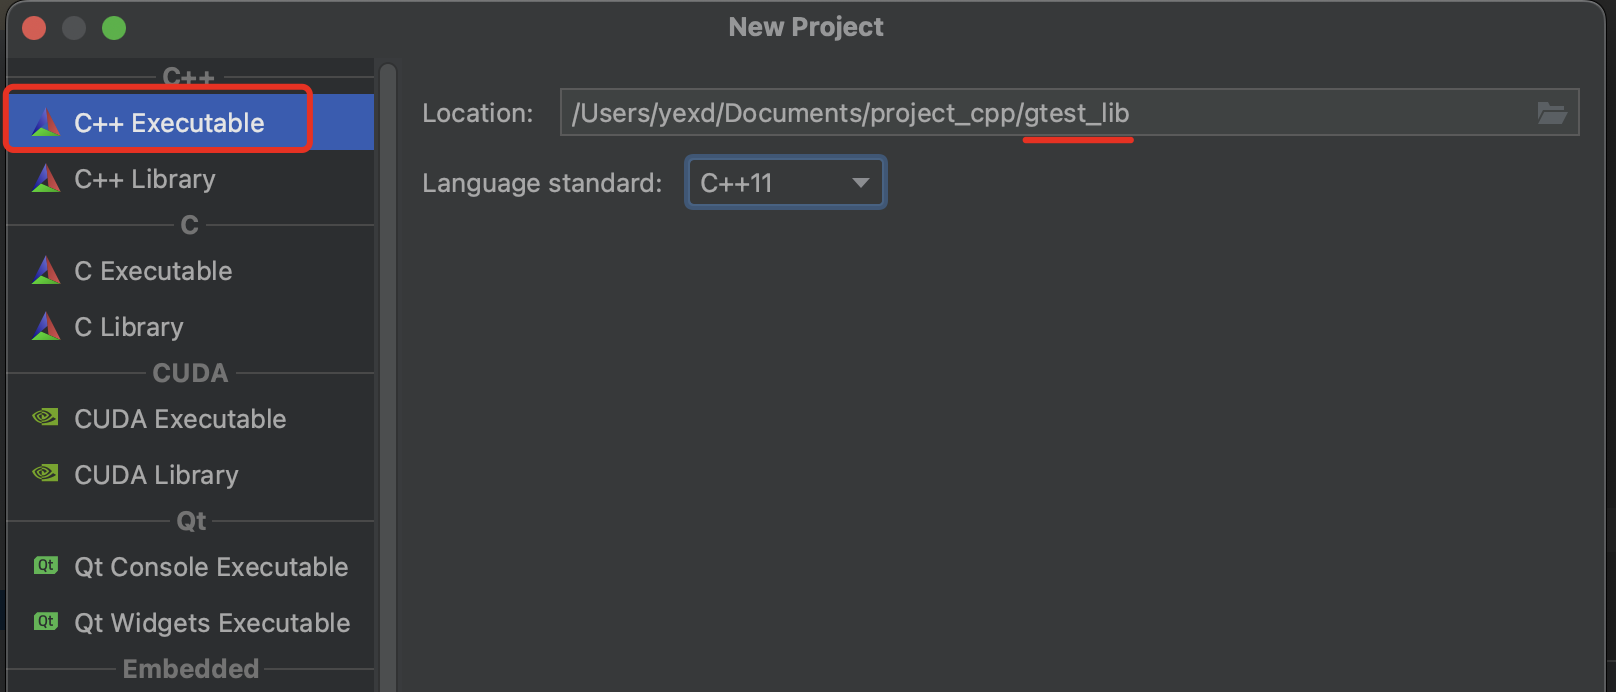Choose C++ Library from the project list
Screen dimensions: 1616x692
click(190, 178)
